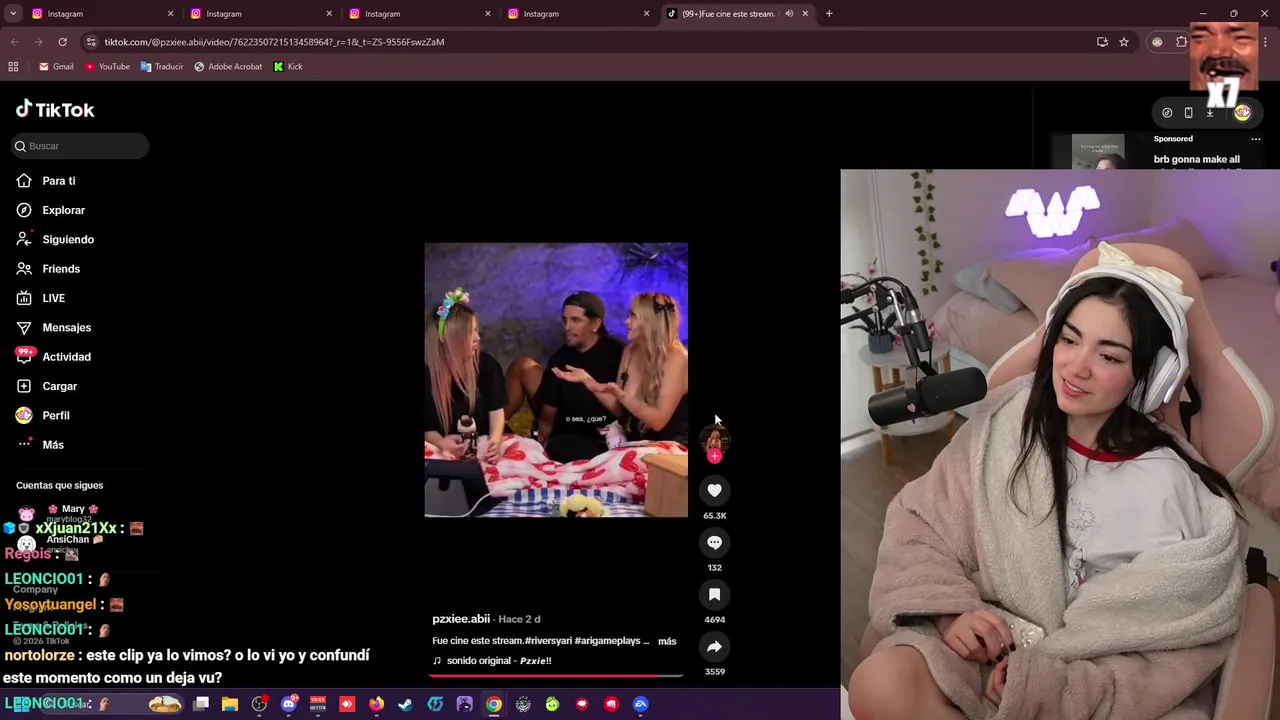Share the video with the arrow icon
Screen dimensions: 1280x720
[714, 646]
